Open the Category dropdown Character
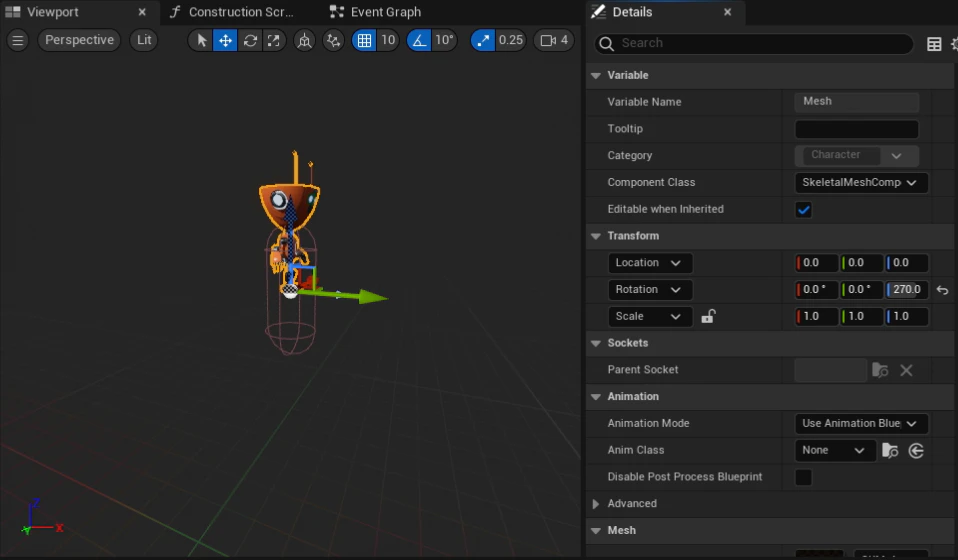Image resolution: width=958 pixels, height=560 pixels. pyautogui.click(x=857, y=155)
